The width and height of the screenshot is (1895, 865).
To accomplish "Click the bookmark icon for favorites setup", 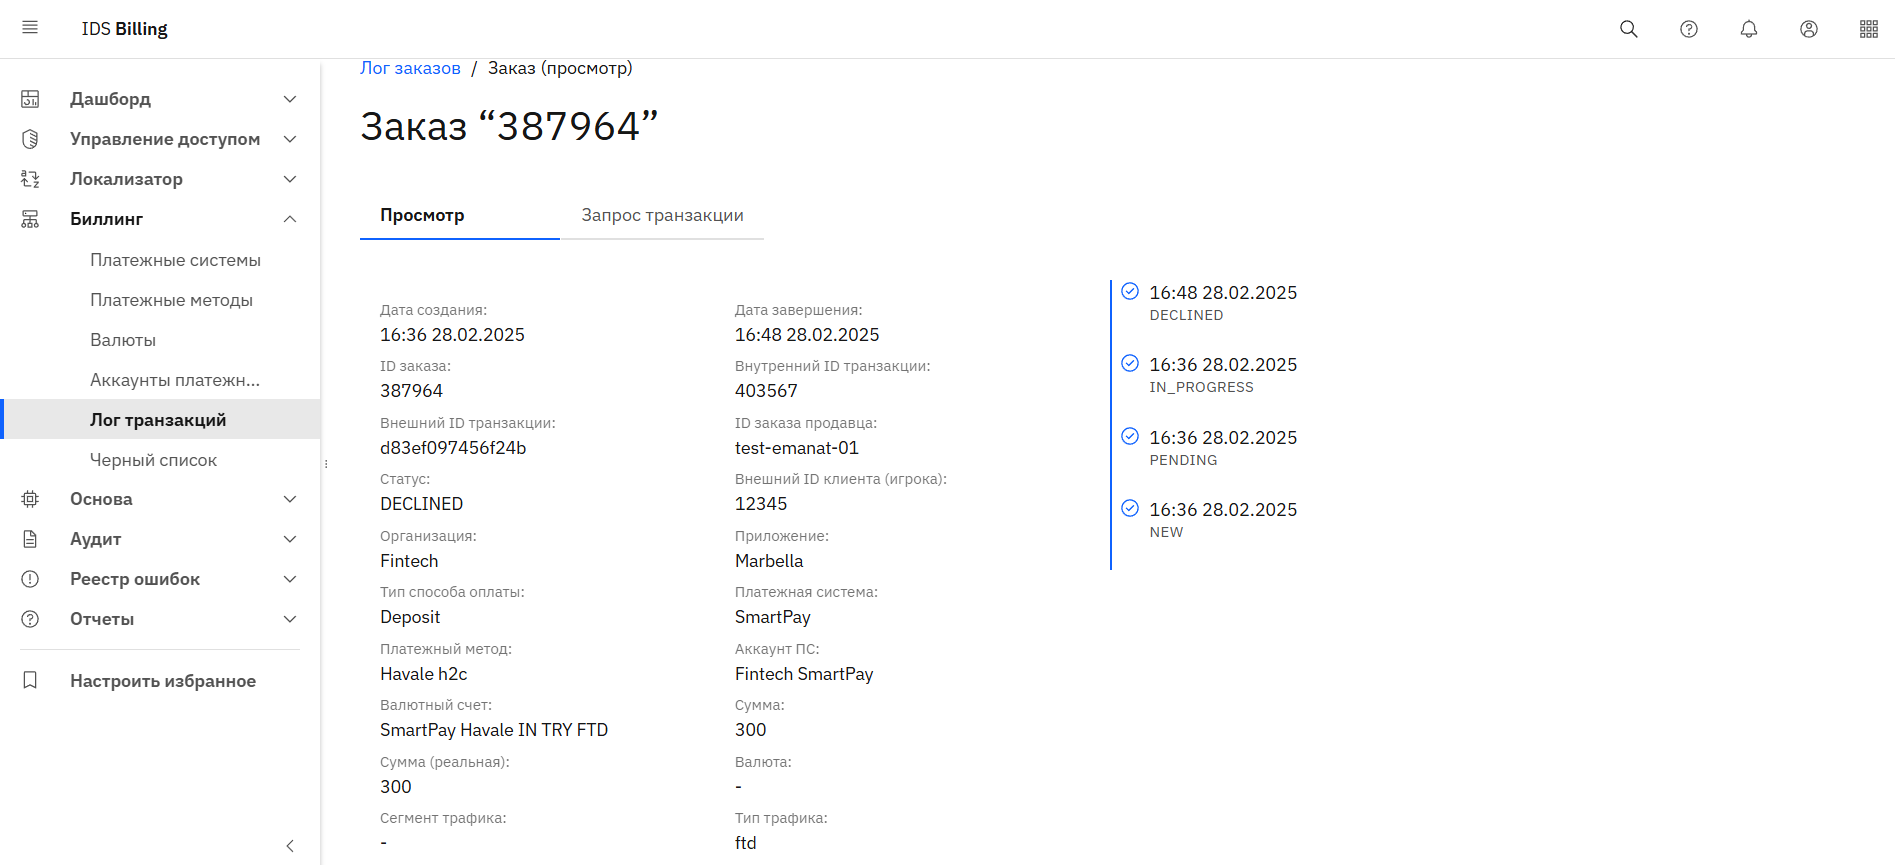I will pyautogui.click(x=30, y=680).
